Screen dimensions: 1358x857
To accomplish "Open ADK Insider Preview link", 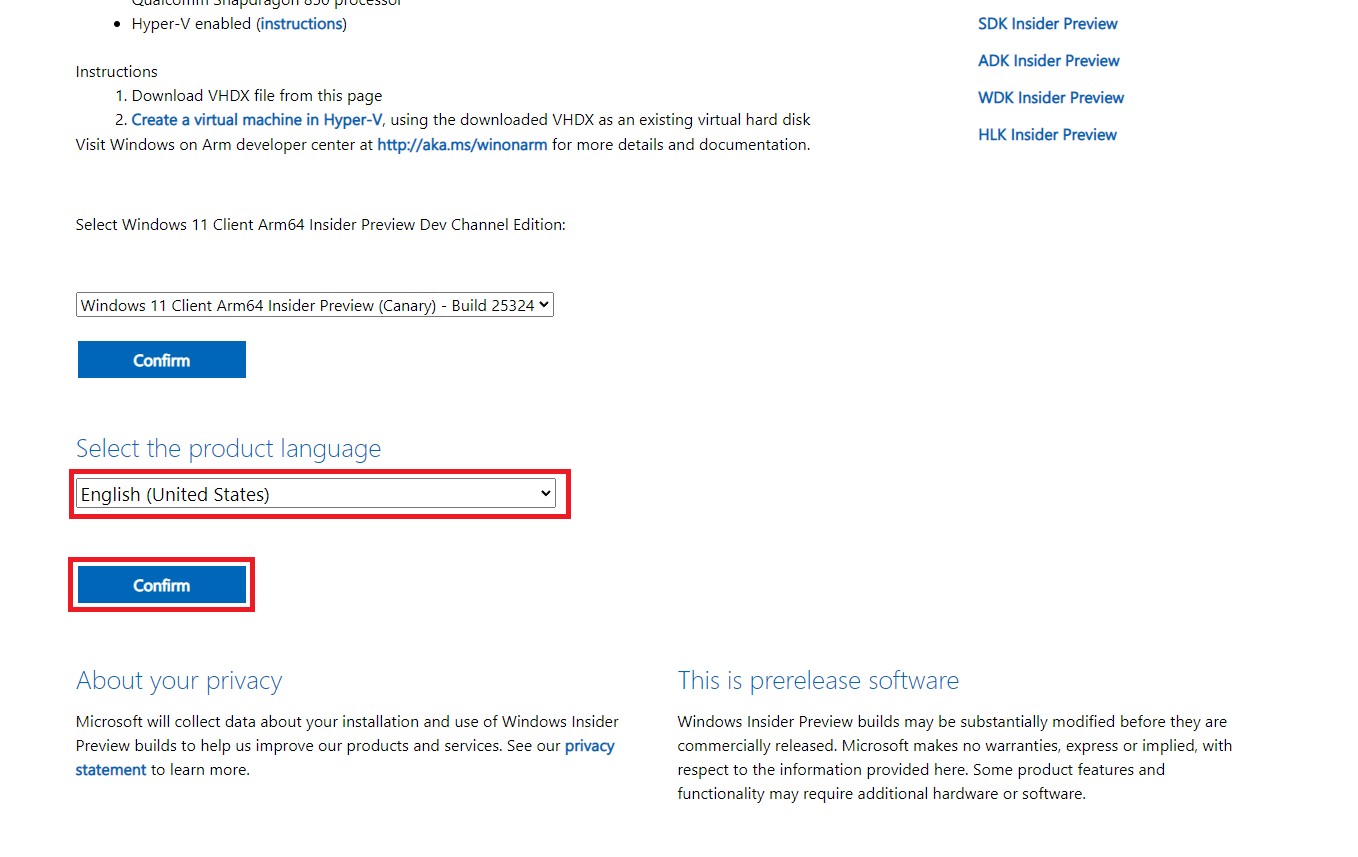I will [x=1049, y=60].
